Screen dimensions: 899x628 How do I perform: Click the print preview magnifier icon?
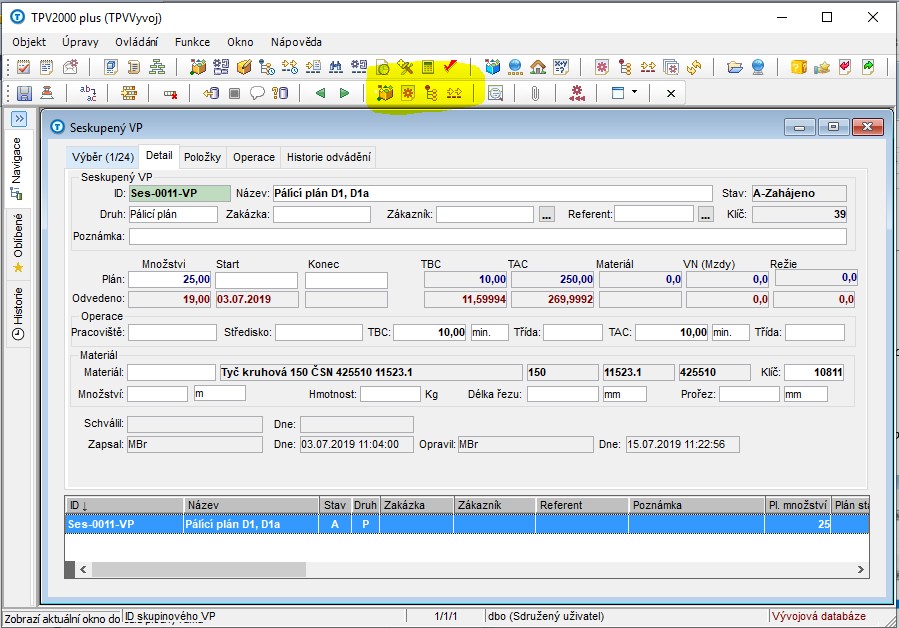[x=495, y=93]
